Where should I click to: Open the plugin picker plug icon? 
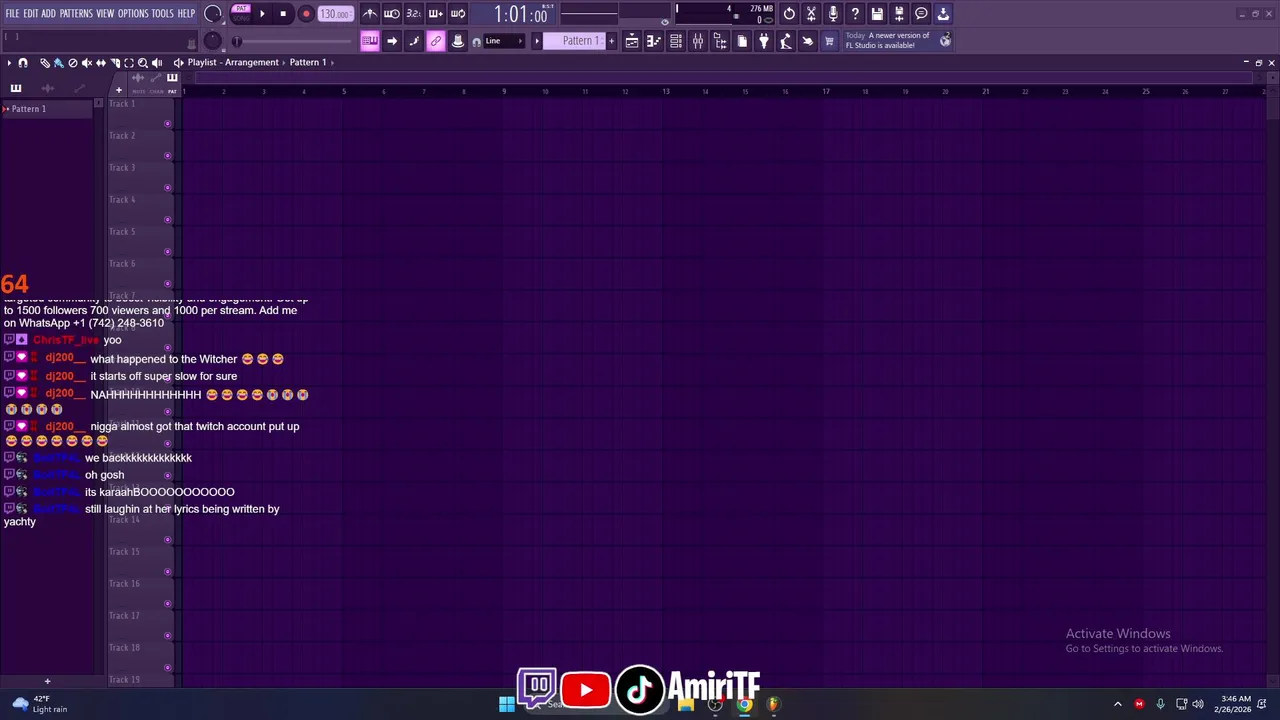pos(764,41)
